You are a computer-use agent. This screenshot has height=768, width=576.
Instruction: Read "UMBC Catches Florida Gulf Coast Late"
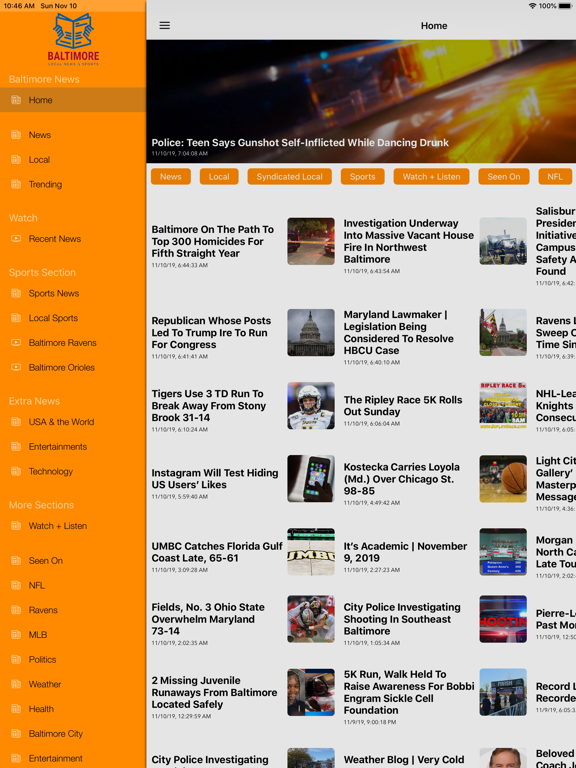[x=217, y=552]
